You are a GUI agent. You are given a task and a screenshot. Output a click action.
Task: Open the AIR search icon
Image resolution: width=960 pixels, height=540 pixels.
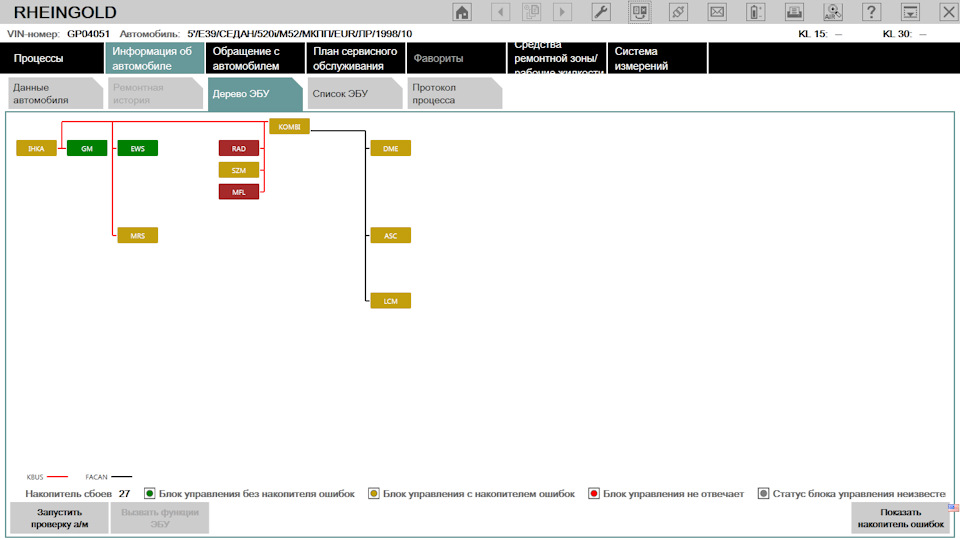[x=833, y=12]
